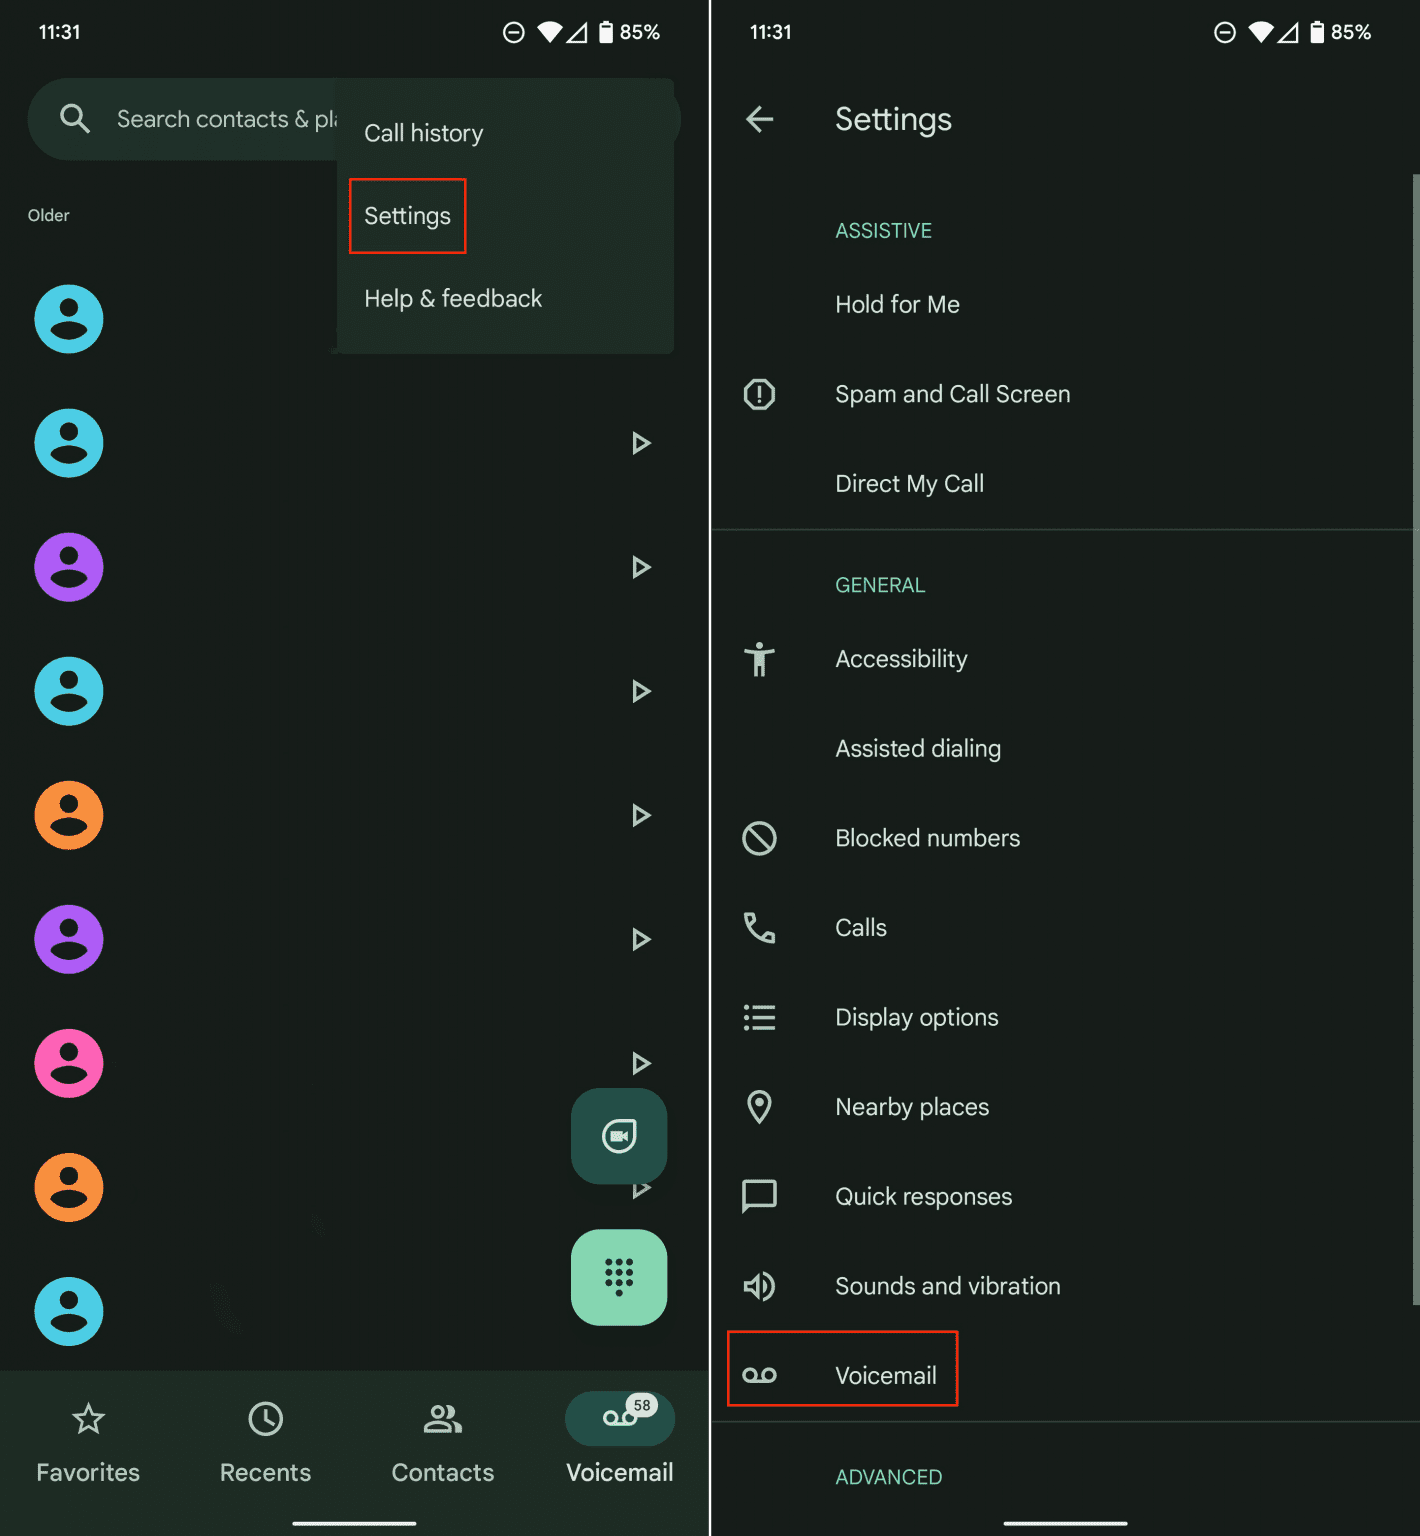Image resolution: width=1420 pixels, height=1536 pixels.
Task: Open the Hold for Me setting
Action: (897, 304)
